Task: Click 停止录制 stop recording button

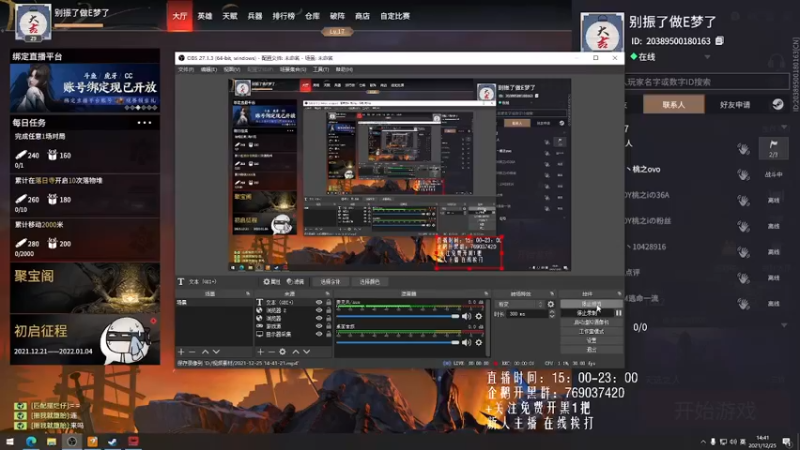Action: pyautogui.click(x=587, y=313)
